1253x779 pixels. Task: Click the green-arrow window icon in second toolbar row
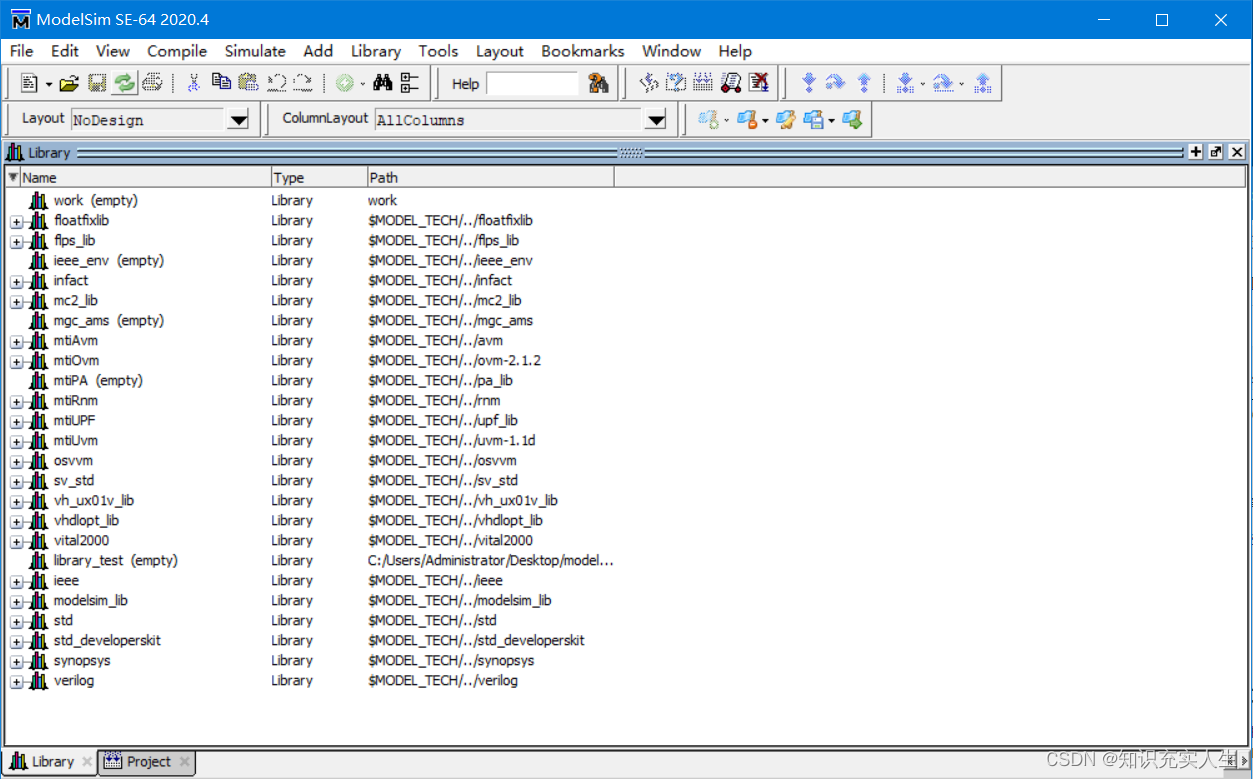tap(852, 120)
